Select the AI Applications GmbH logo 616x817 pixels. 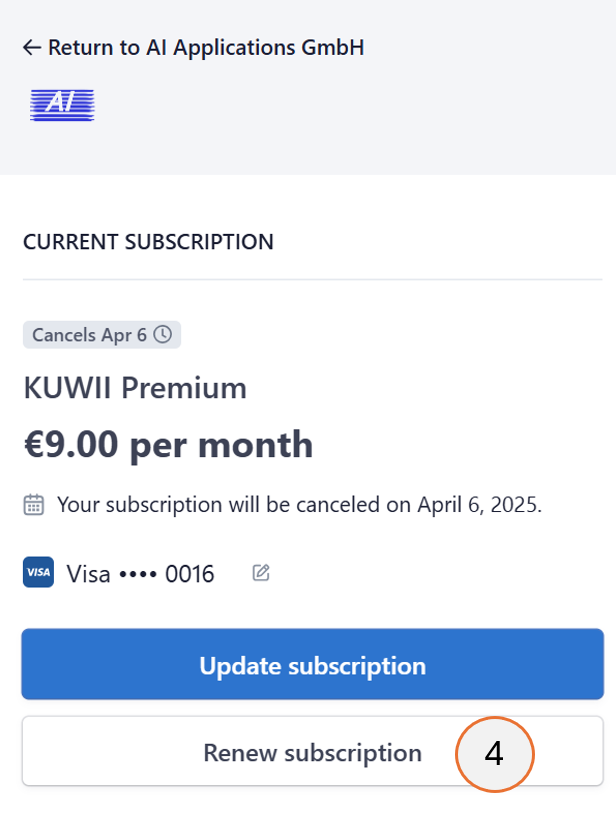point(61,104)
